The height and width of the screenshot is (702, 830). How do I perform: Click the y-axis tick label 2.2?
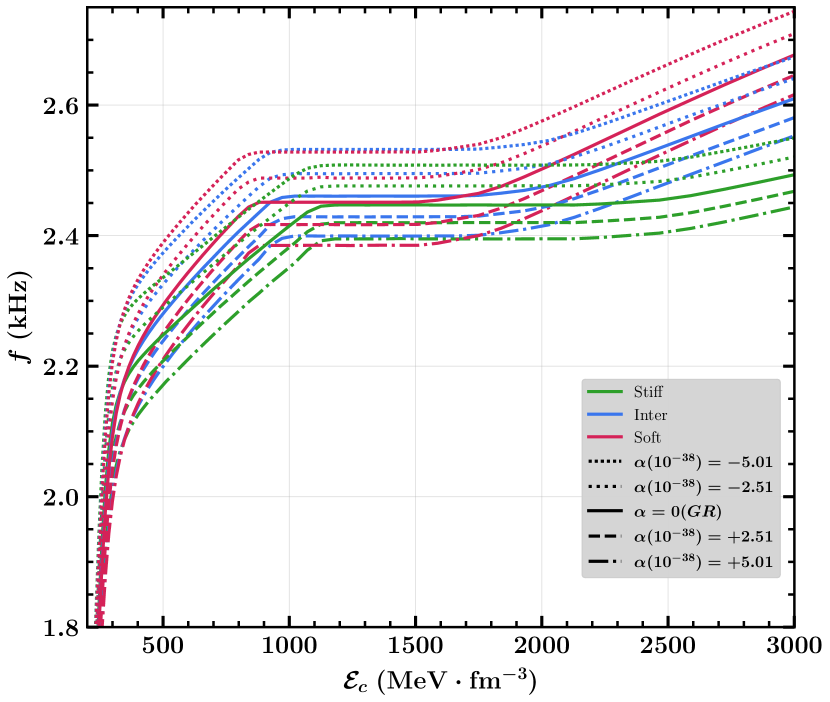point(60,366)
